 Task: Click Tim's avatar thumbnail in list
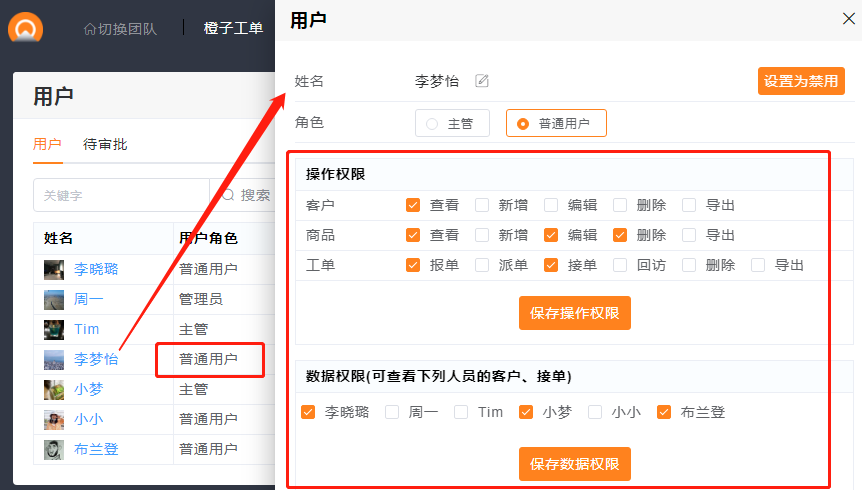click(x=54, y=329)
